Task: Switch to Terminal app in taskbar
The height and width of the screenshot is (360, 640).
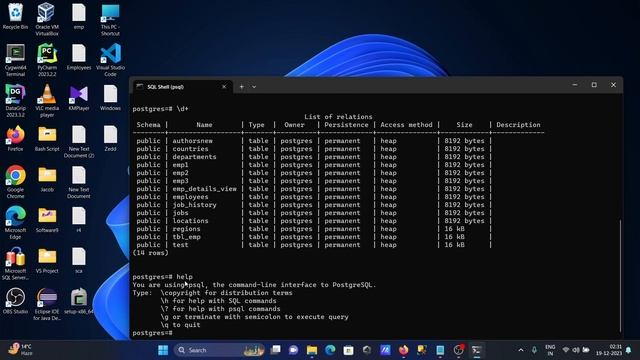Action: tap(476, 350)
